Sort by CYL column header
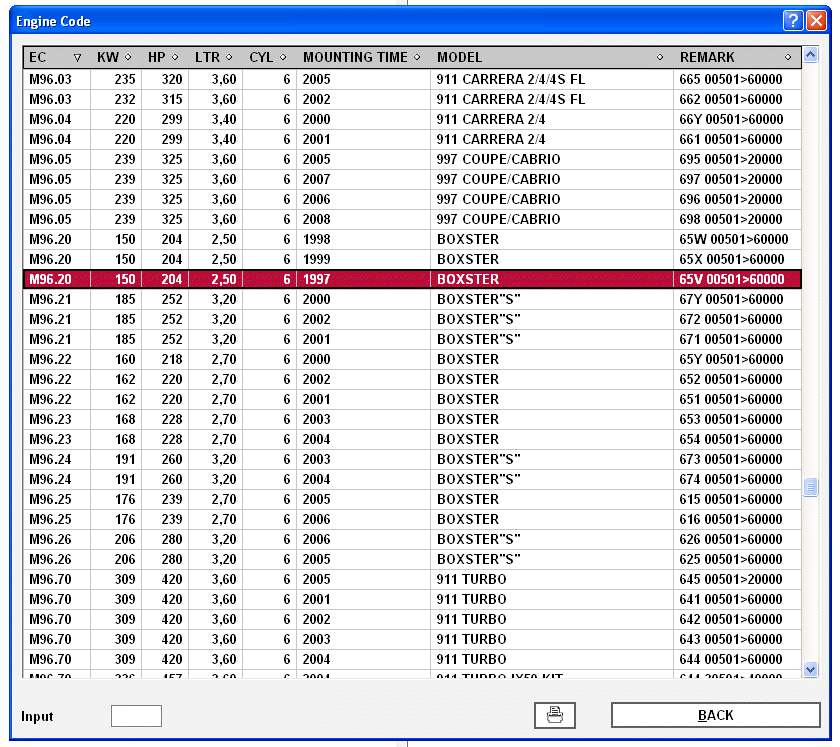 click(268, 57)
